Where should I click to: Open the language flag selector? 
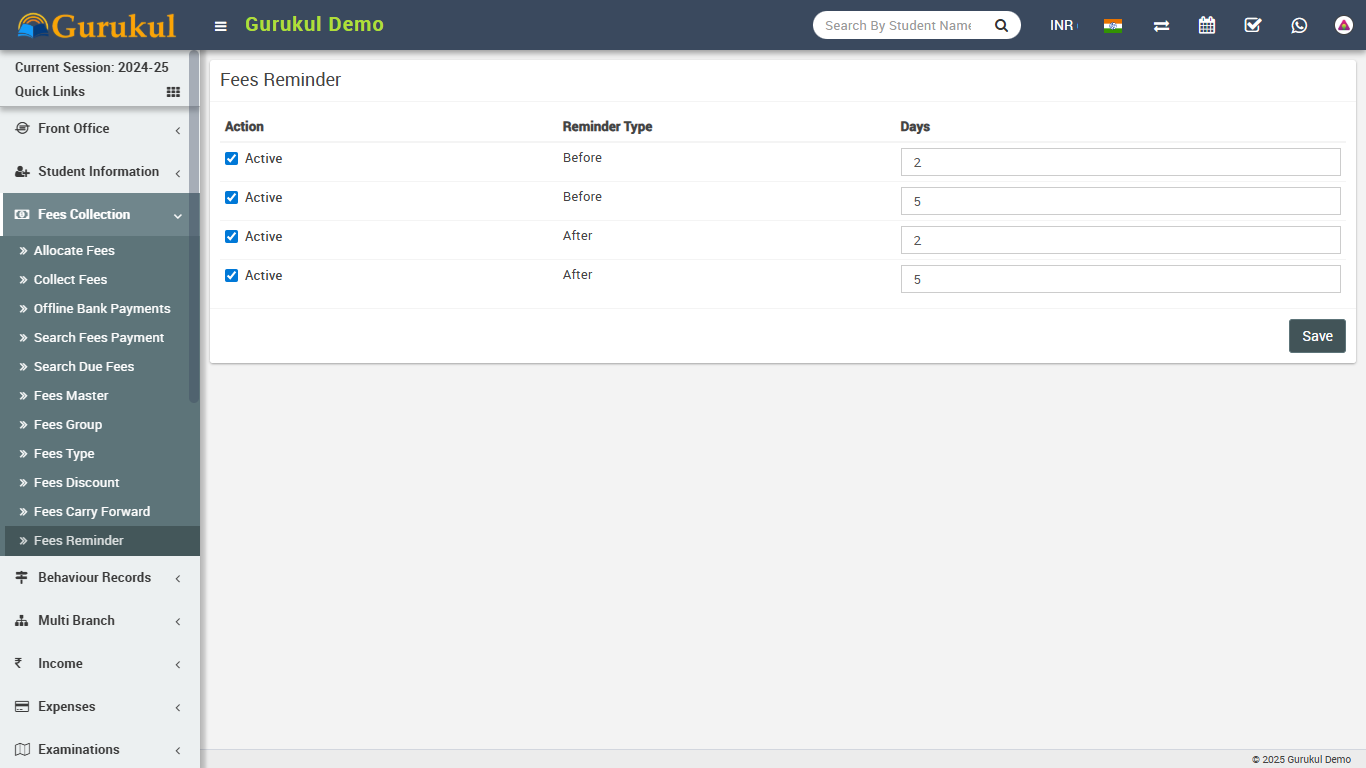click(x=1112, y=25)
